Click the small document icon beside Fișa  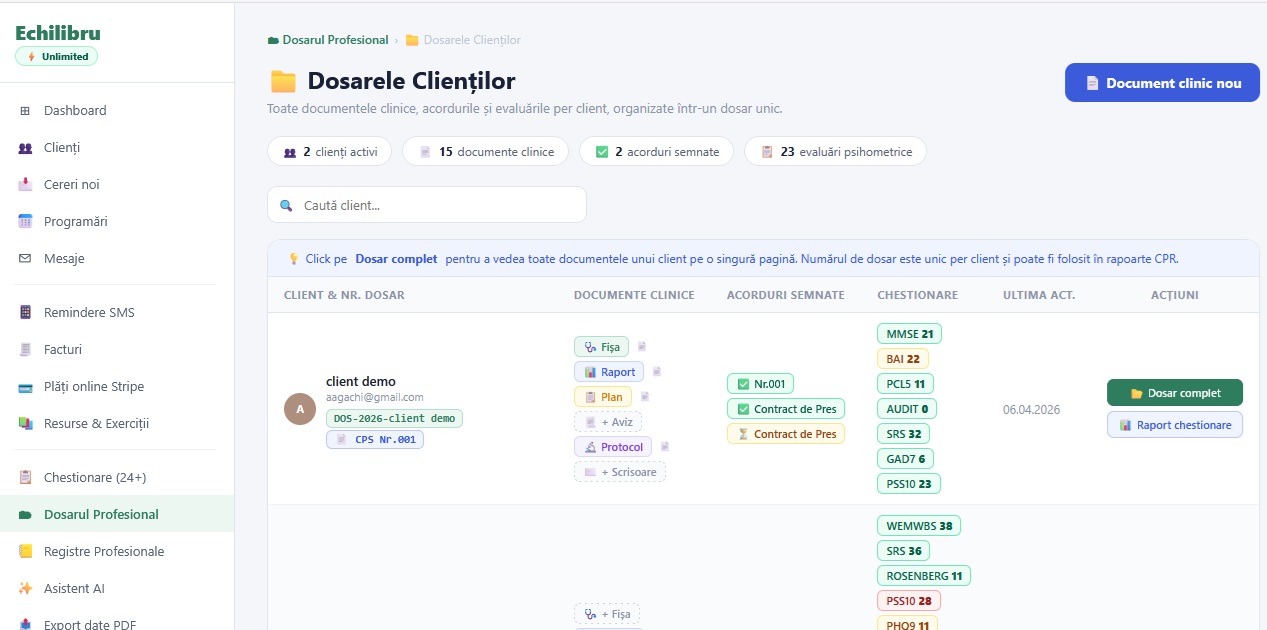tap(642, 347)
